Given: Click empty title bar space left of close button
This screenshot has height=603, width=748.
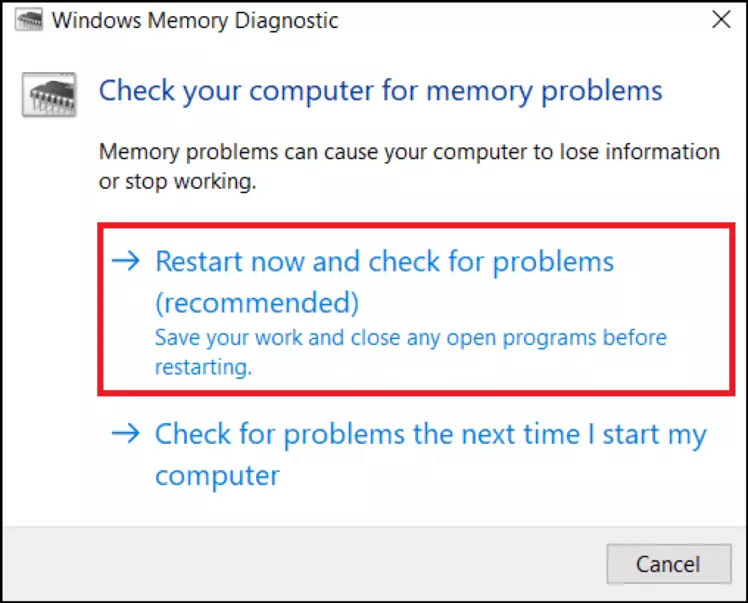Looking at the screenshot, I should click(520, 20).
